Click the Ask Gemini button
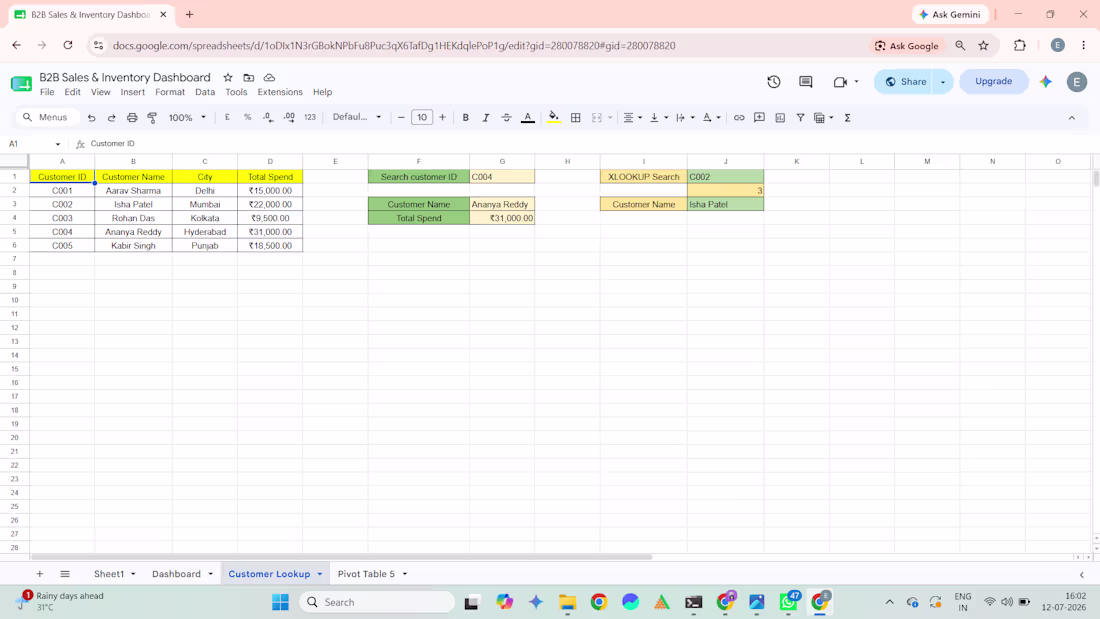The height and width of the screenshot is (619, 1100). click(951, 14)
